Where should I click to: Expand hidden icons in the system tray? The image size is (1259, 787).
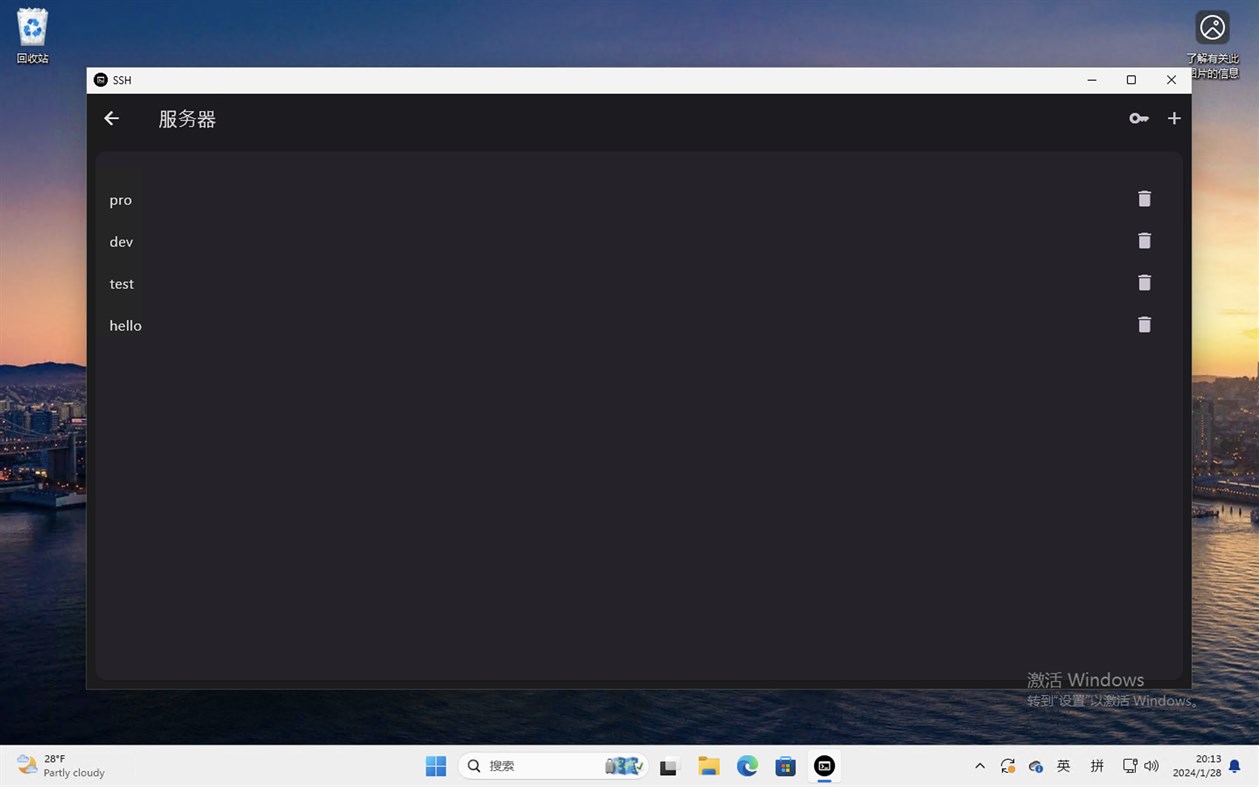coord(979,766)
